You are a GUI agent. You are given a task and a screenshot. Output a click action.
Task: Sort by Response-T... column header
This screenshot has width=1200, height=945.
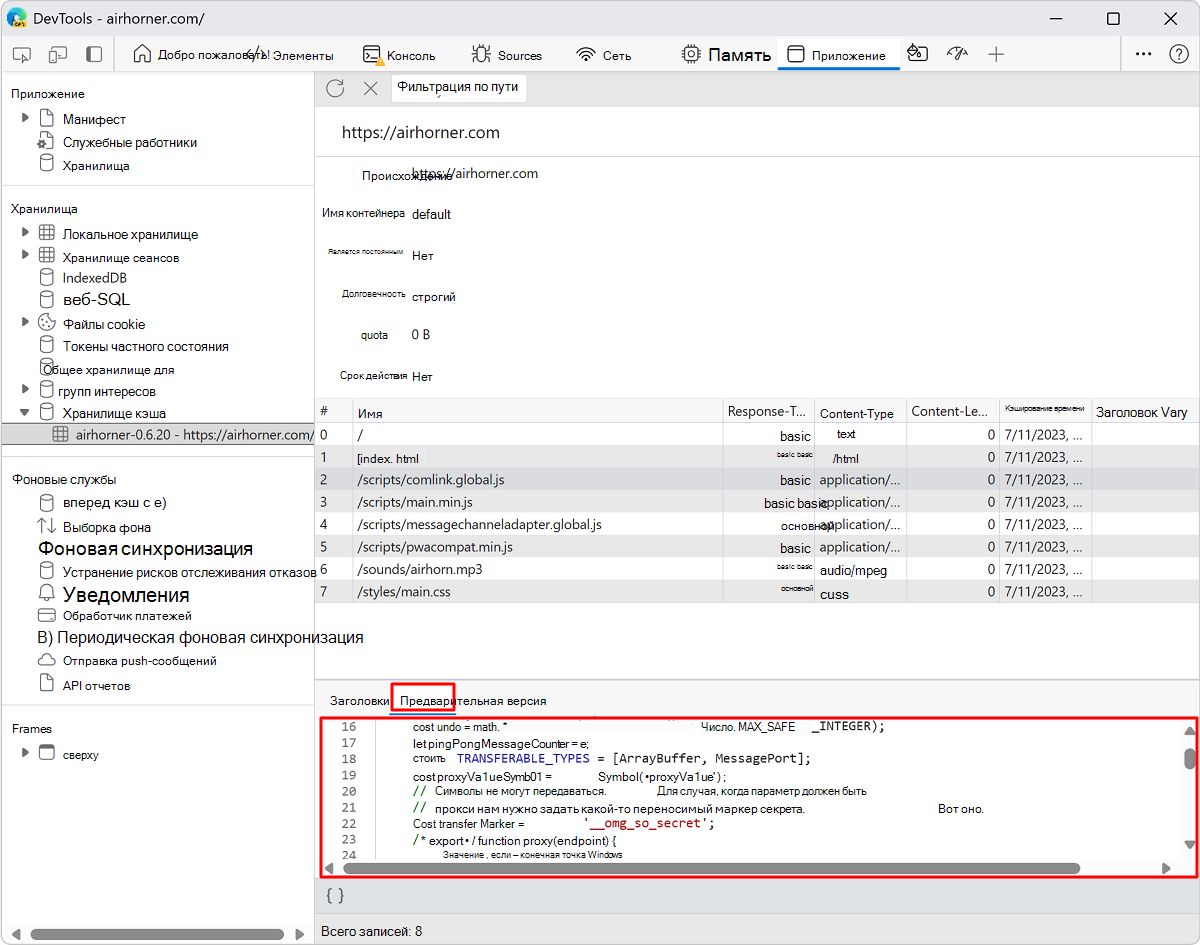768,412
